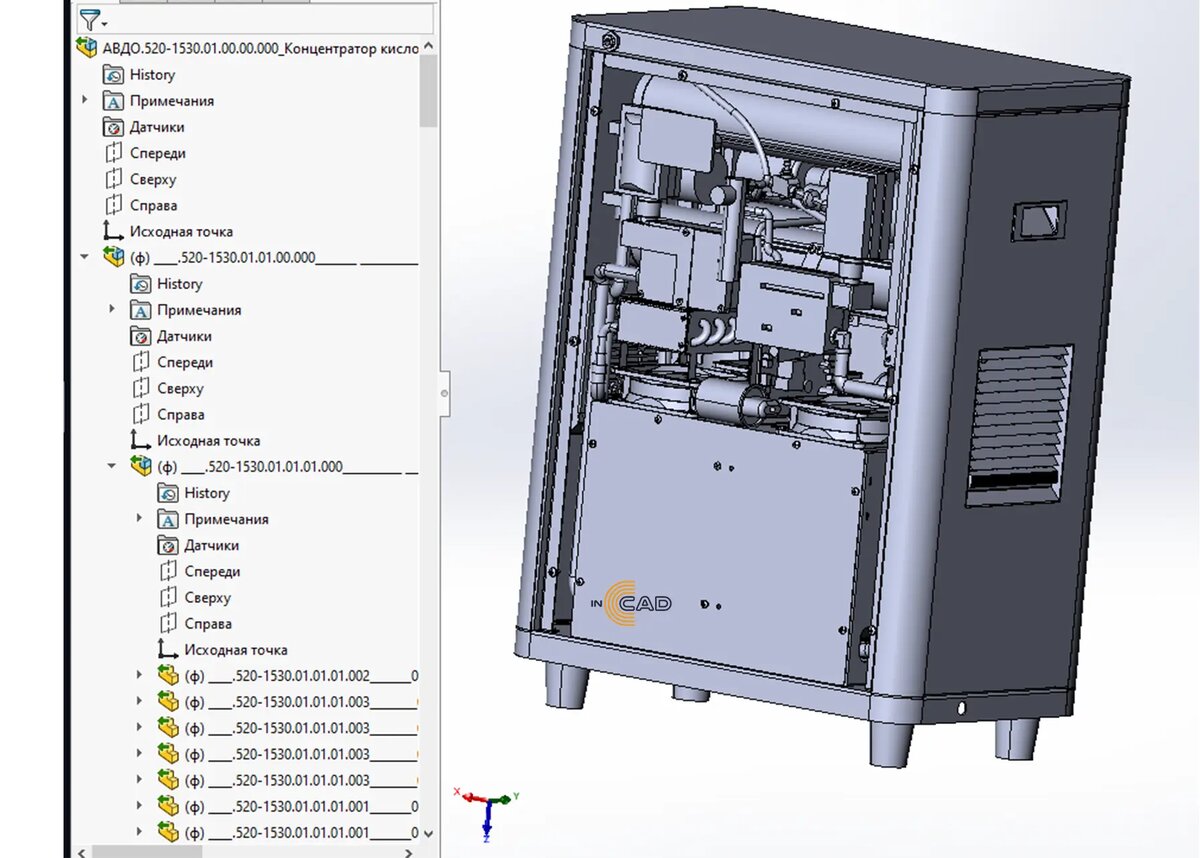Select subassembly 520-1530.01.01.00.000 icon
This screenshot has height=858, width=1200.
click(x=114, y=257)
